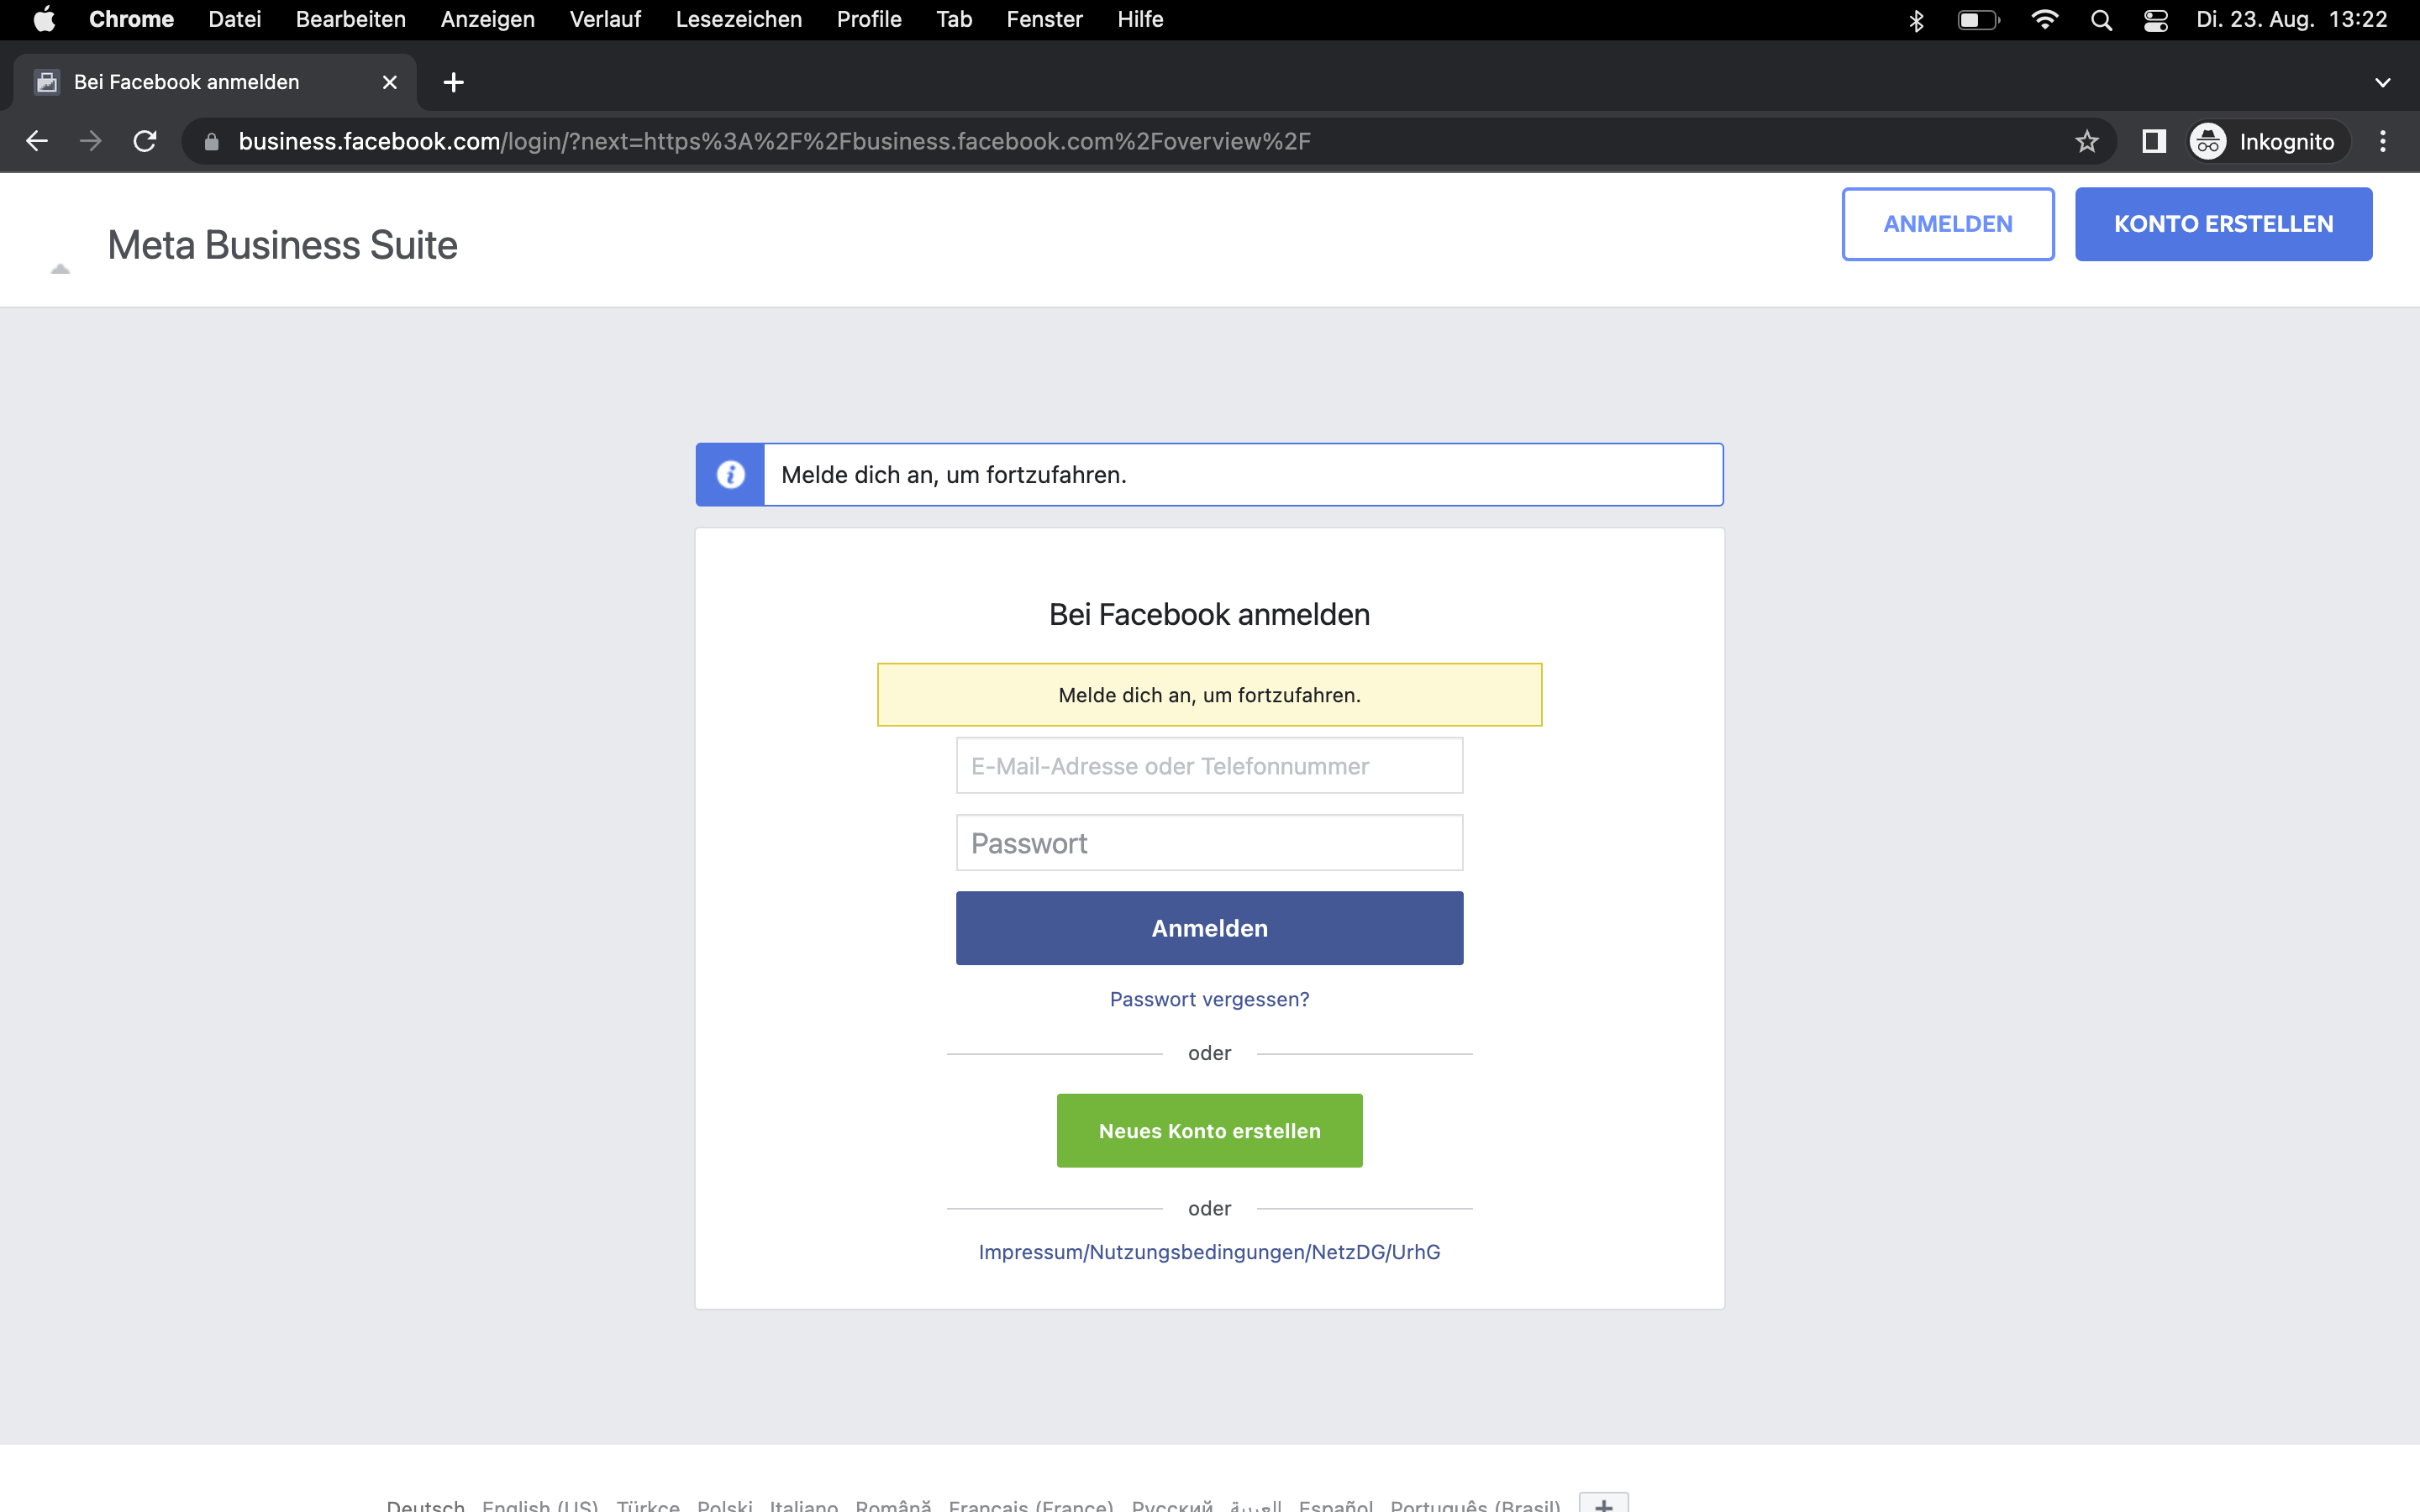Open the Passwort vergessen? link
2420x1512 pixels.
coord(1209,999)
